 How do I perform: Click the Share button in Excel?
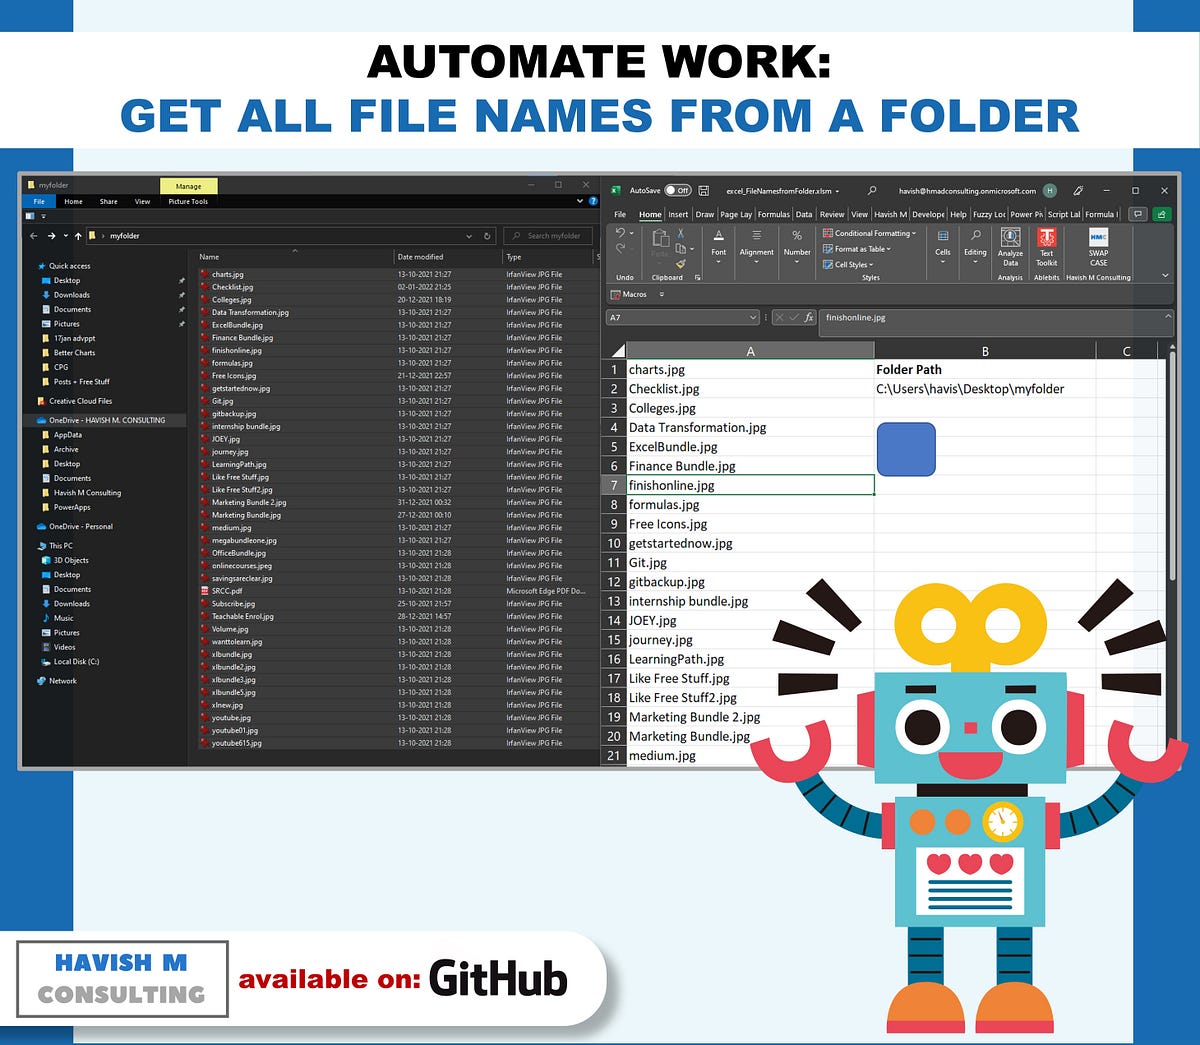pos(1160,215)
